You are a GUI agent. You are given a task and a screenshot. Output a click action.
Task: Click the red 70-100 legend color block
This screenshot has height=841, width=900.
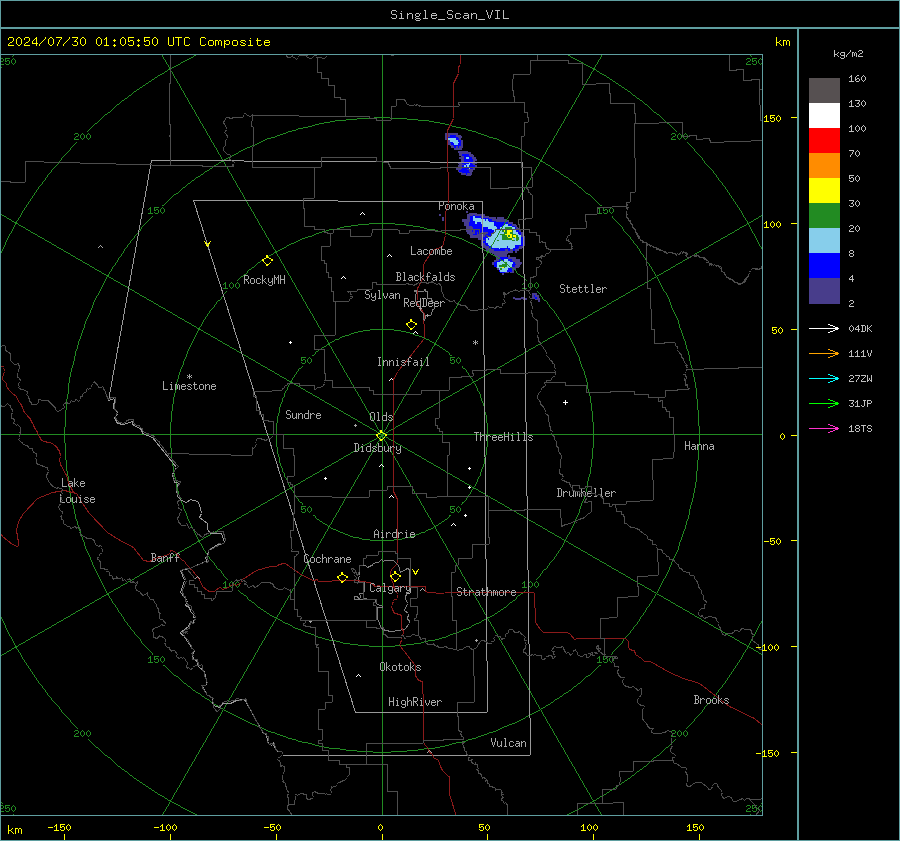(x=824, y=141)
